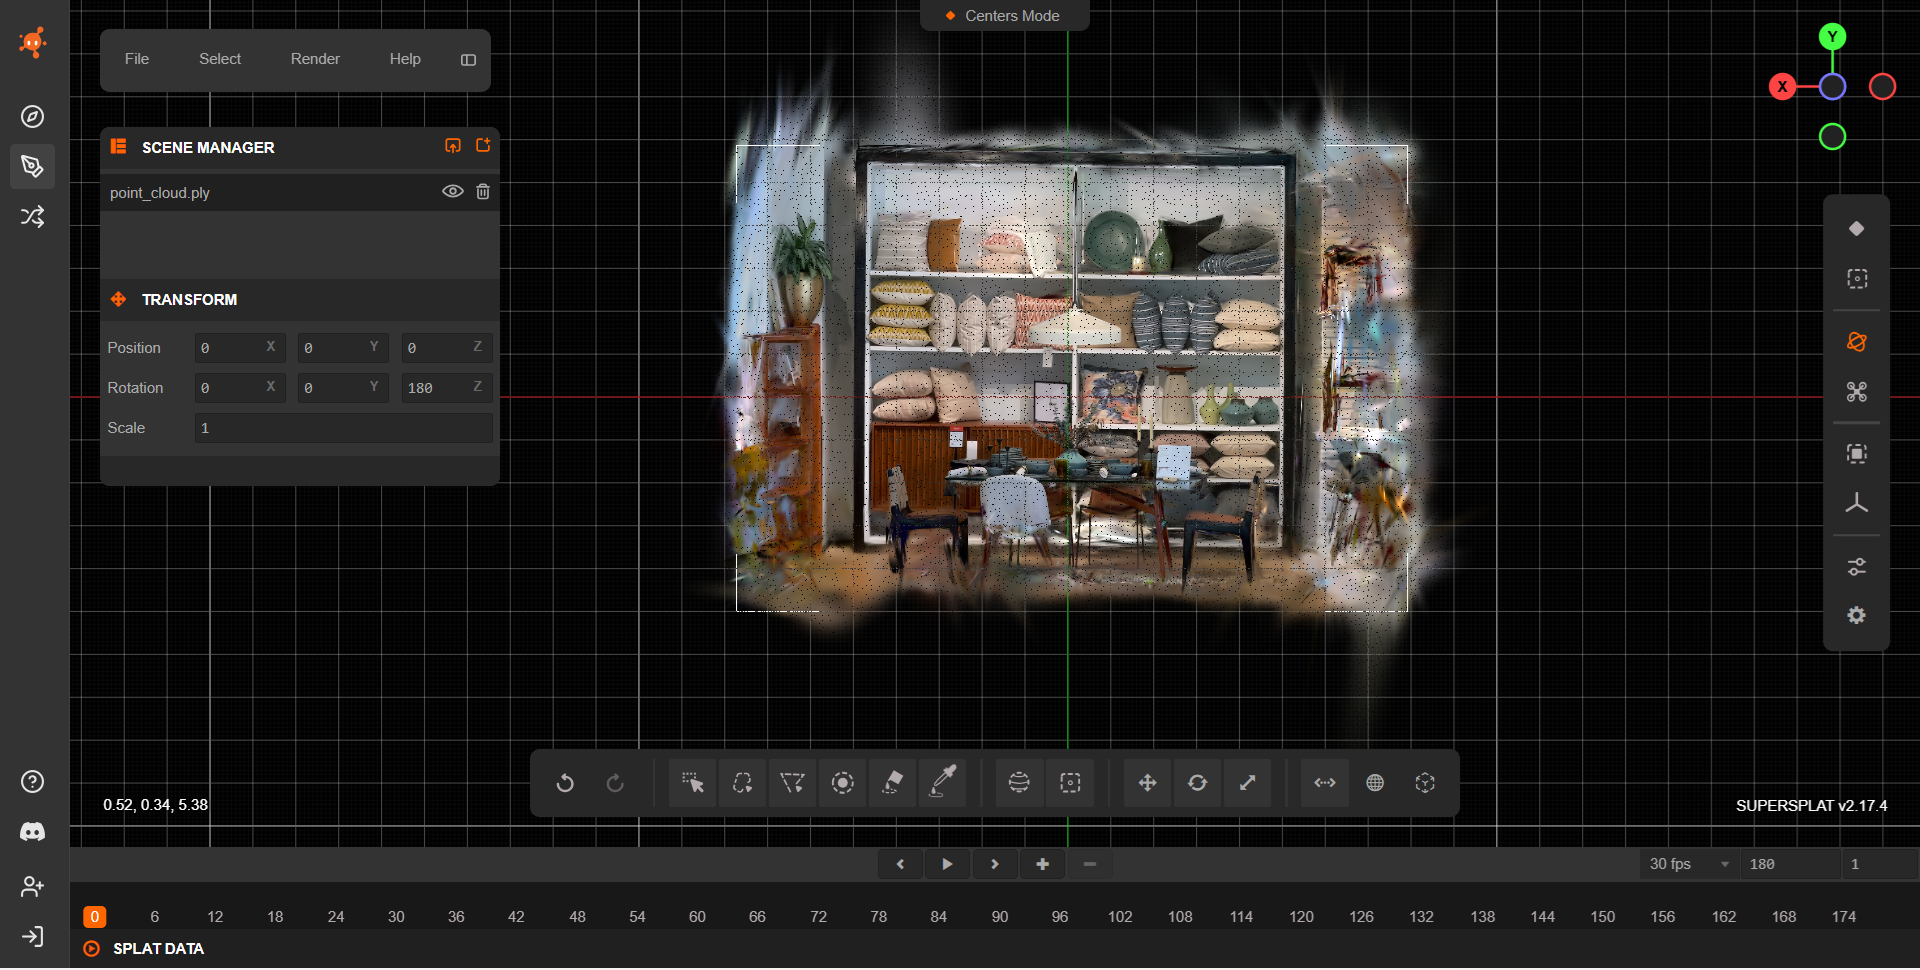Select the Box selection tool
Viewport: 1920px width, 970px height.
[1070, 783]
